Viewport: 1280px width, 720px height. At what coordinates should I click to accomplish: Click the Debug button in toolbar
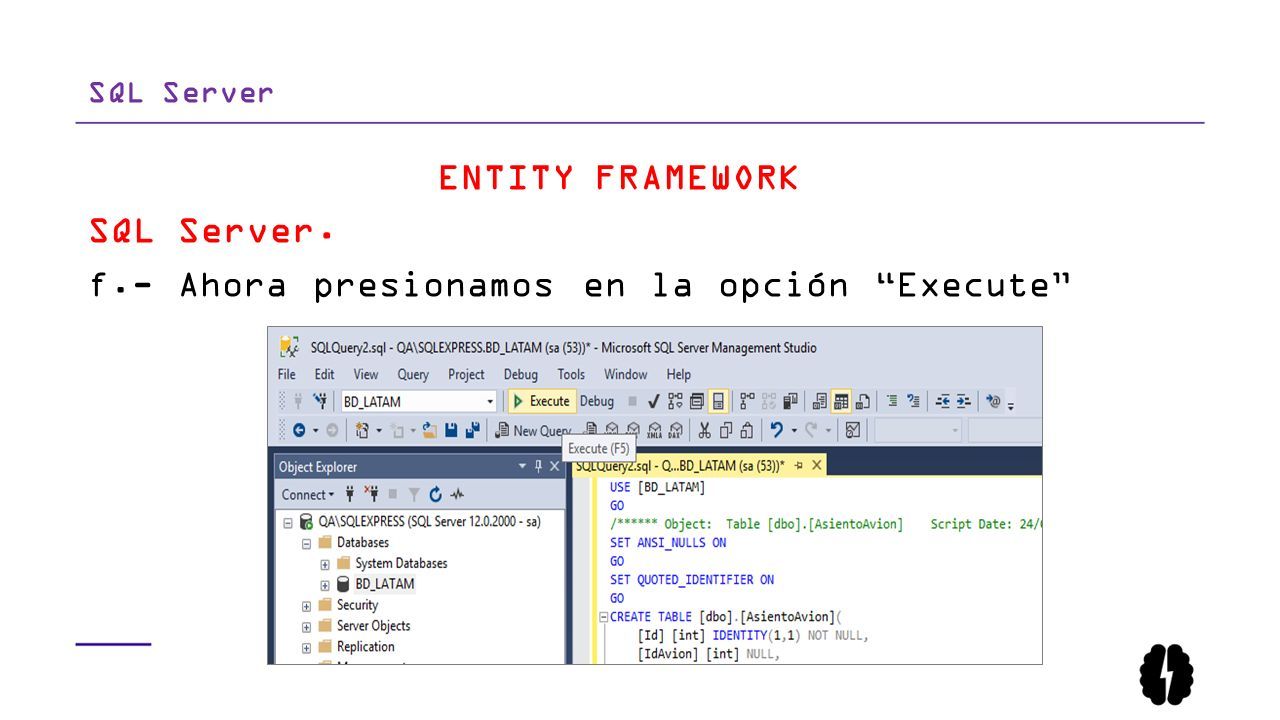pos(597,401)
